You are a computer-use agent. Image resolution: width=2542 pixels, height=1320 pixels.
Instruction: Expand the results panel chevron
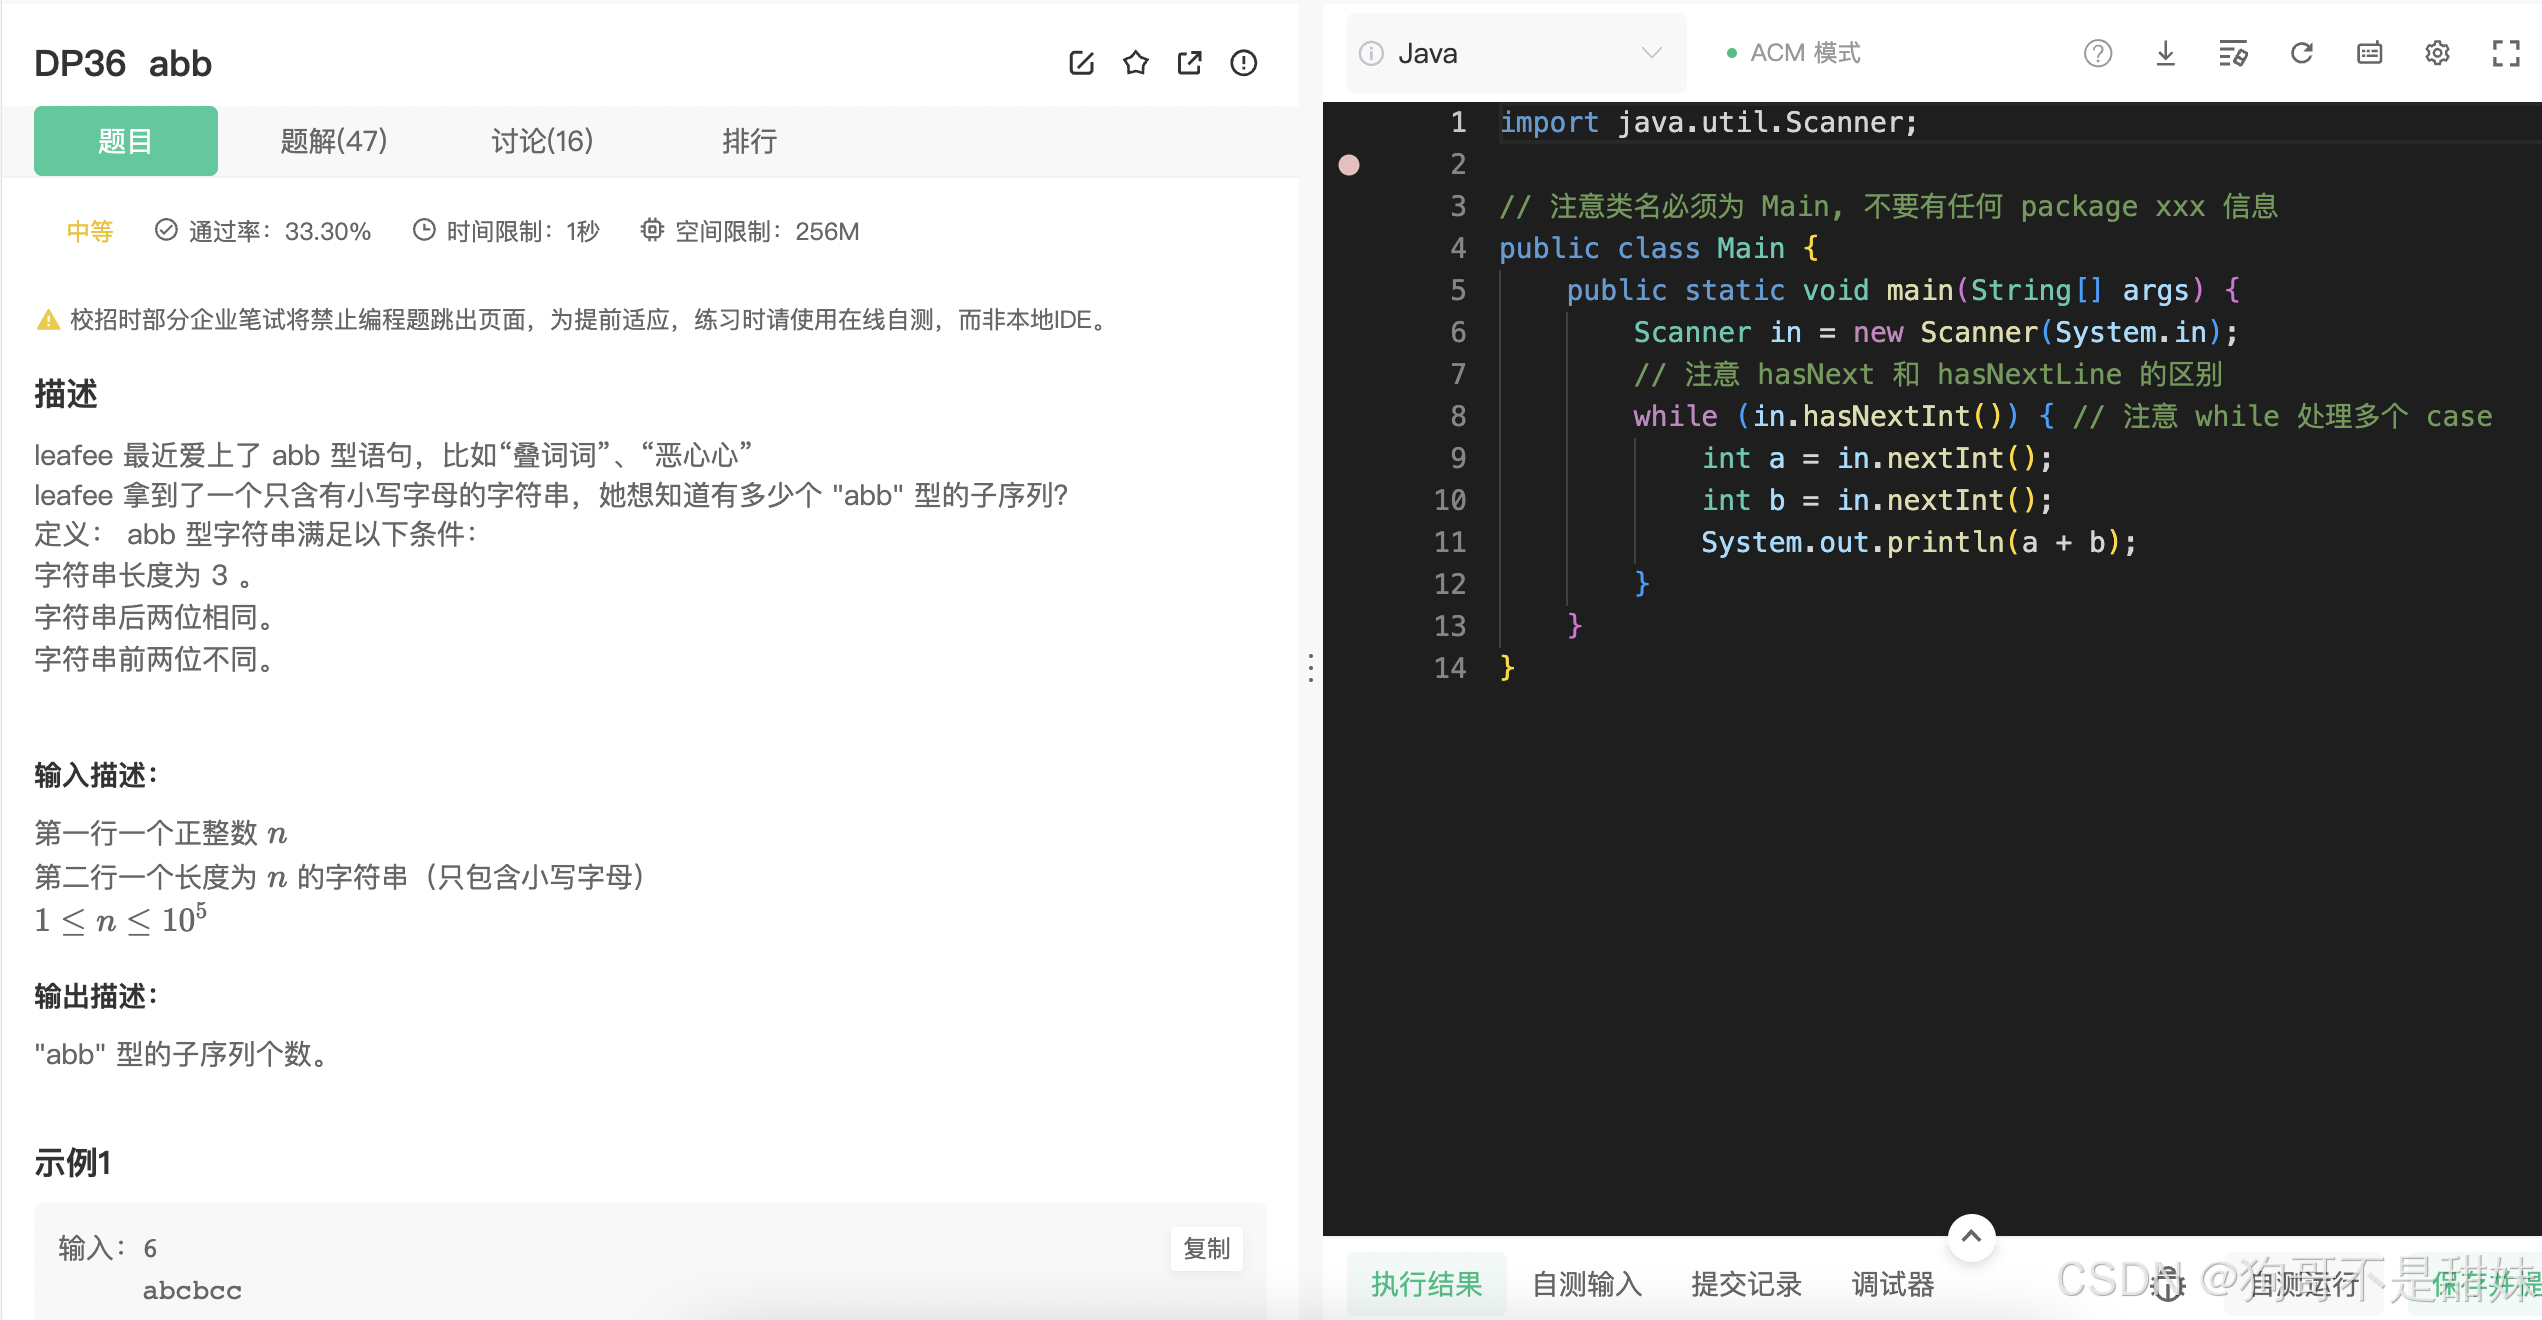click(1971, 1236)
